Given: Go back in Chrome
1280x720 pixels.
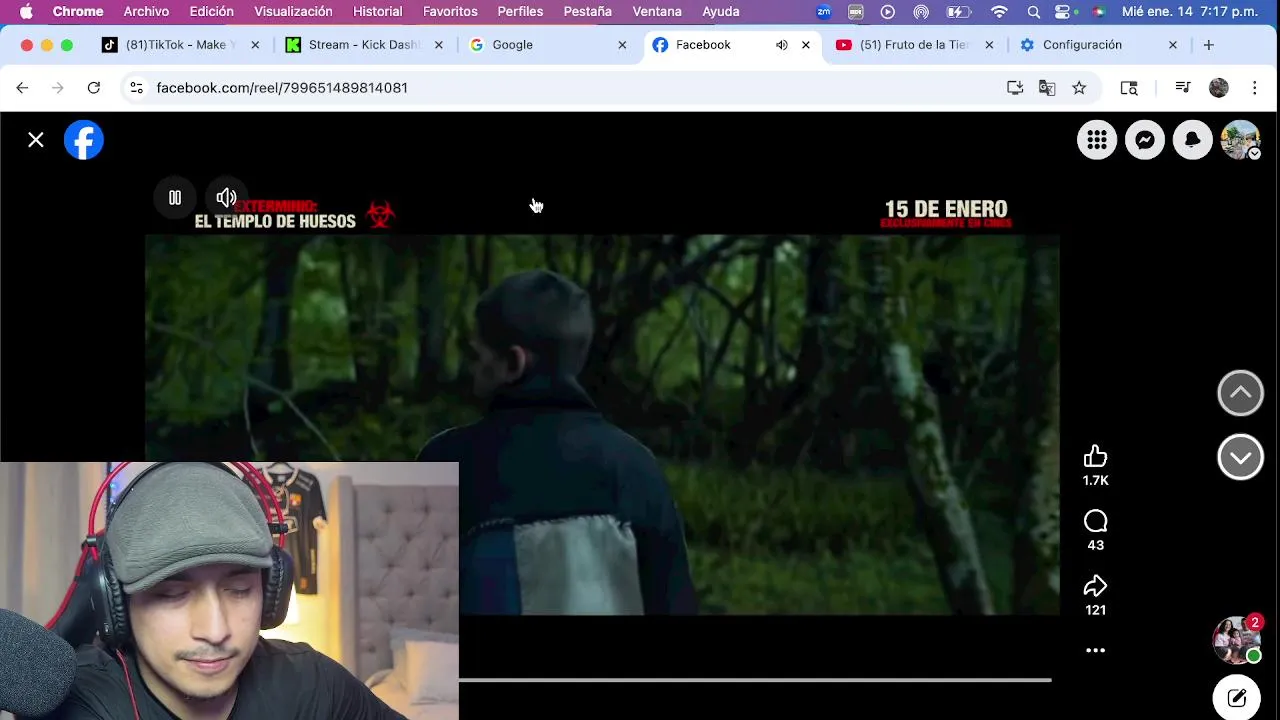Looking at the screenshot, I should [22, 88].
